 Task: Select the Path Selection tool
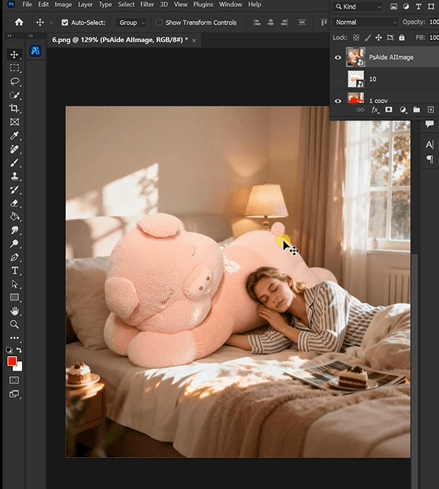[x=14, y=284]
